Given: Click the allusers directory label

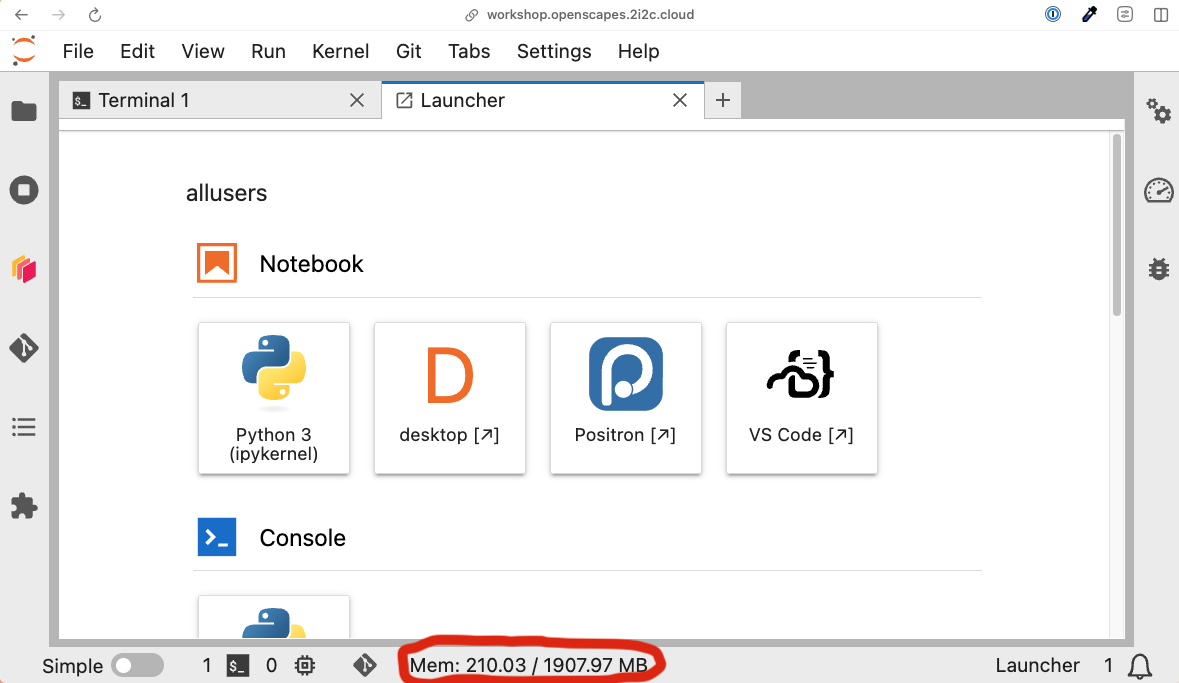Looking at the screenshot, I should click(x=226, y=193).
